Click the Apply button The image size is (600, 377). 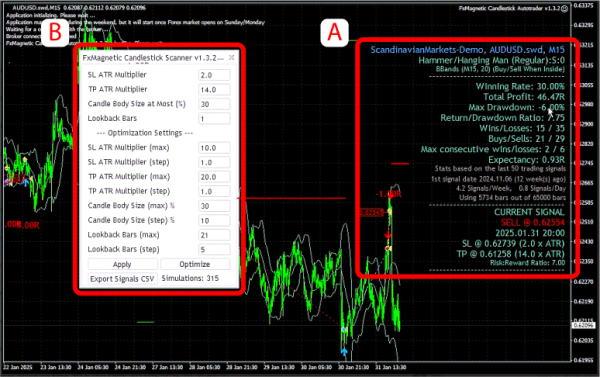point(122,264)
